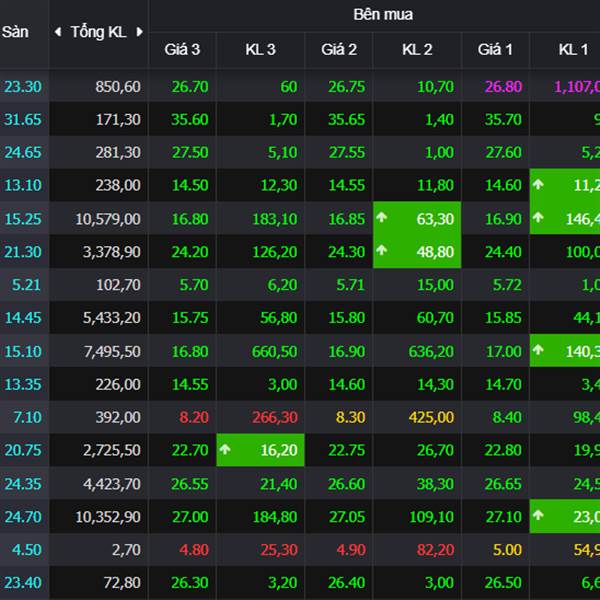The image size is (600, 600).
Task: Click the up arrow in the 63,30 cell
Action: pyautogui.click(x=383, y=218)
